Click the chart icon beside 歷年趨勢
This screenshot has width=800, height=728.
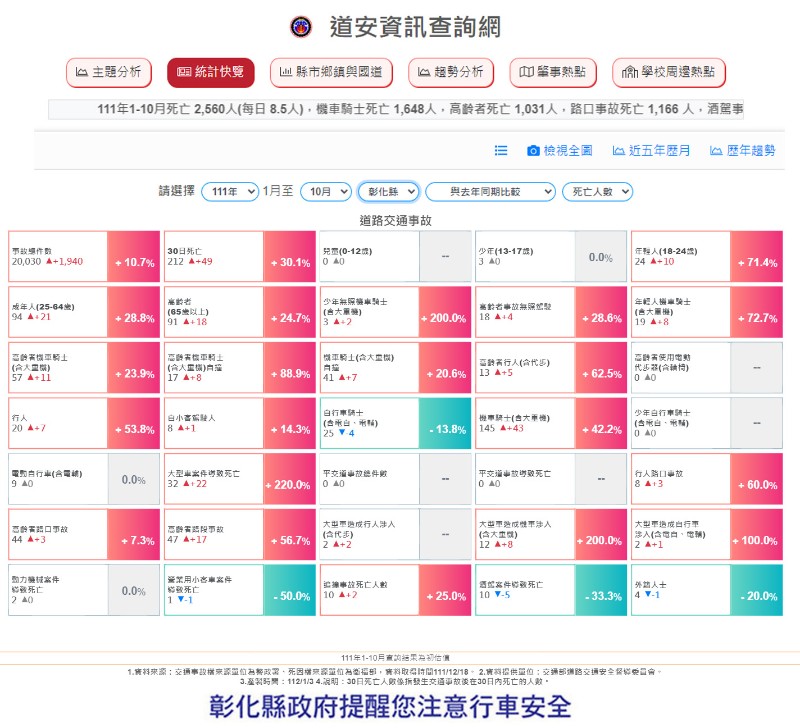[715, 151]
